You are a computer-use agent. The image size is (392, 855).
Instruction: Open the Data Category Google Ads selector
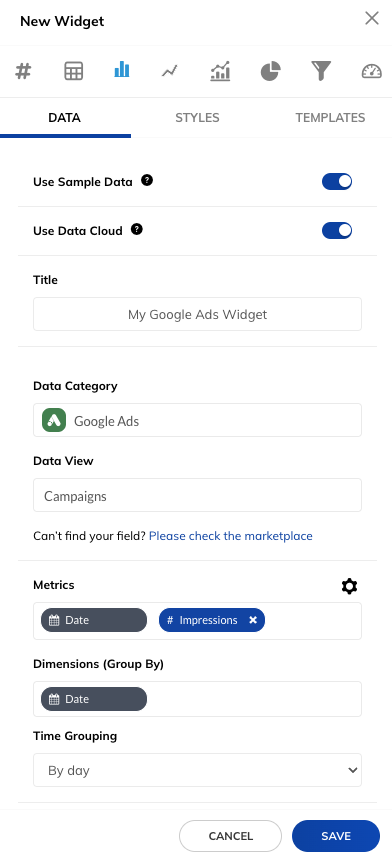197,420
